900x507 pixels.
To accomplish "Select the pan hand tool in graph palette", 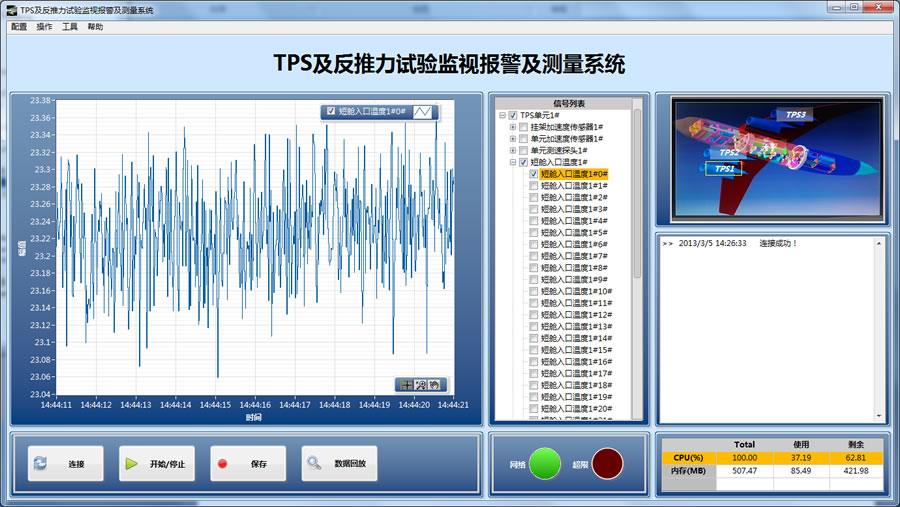I will click(x=435, y=384).
